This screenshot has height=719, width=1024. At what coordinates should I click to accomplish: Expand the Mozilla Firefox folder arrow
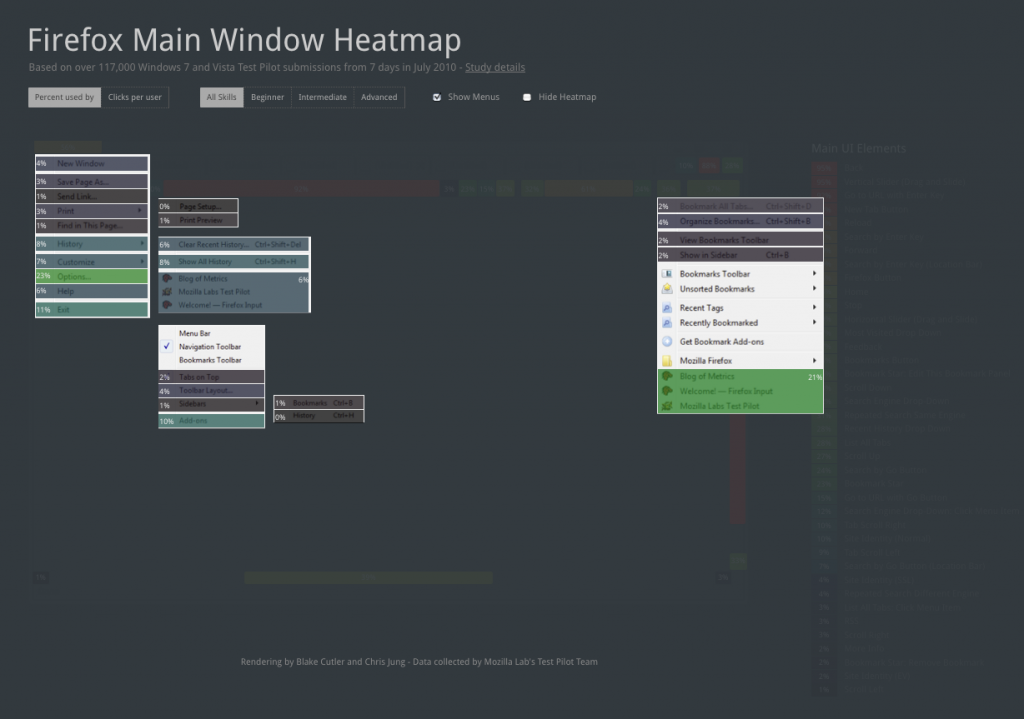(x=814, y=360)
